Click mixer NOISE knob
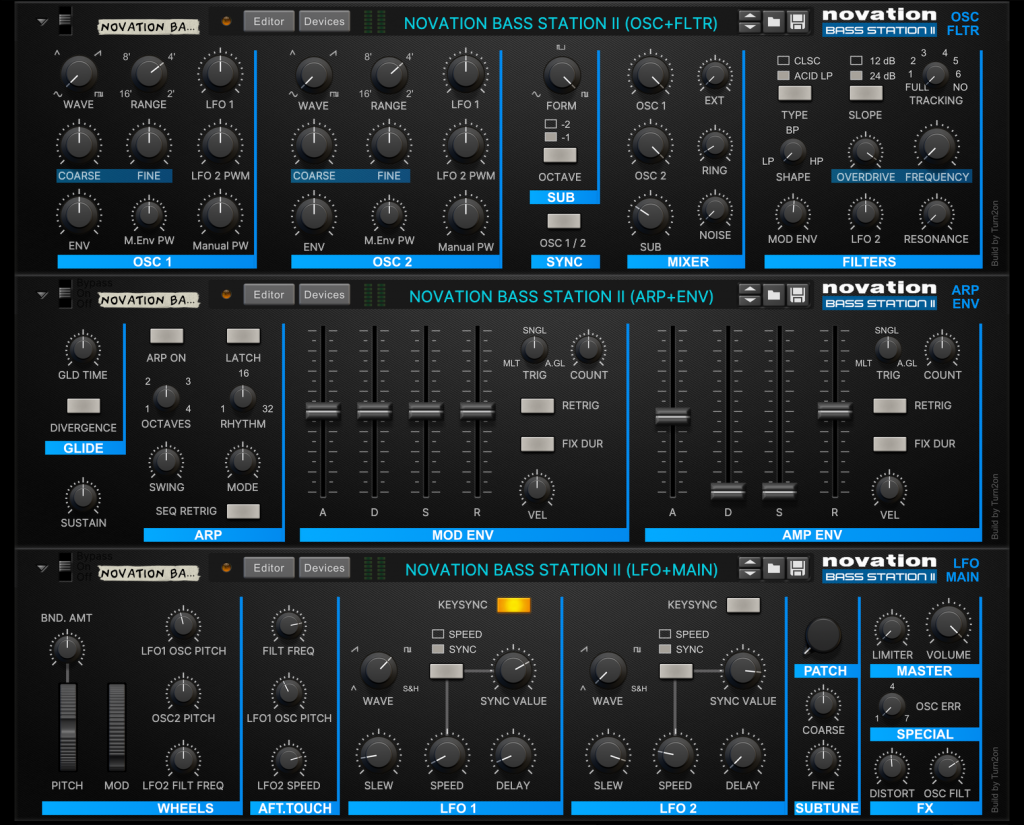The image size is (1024, 825). 714,209
